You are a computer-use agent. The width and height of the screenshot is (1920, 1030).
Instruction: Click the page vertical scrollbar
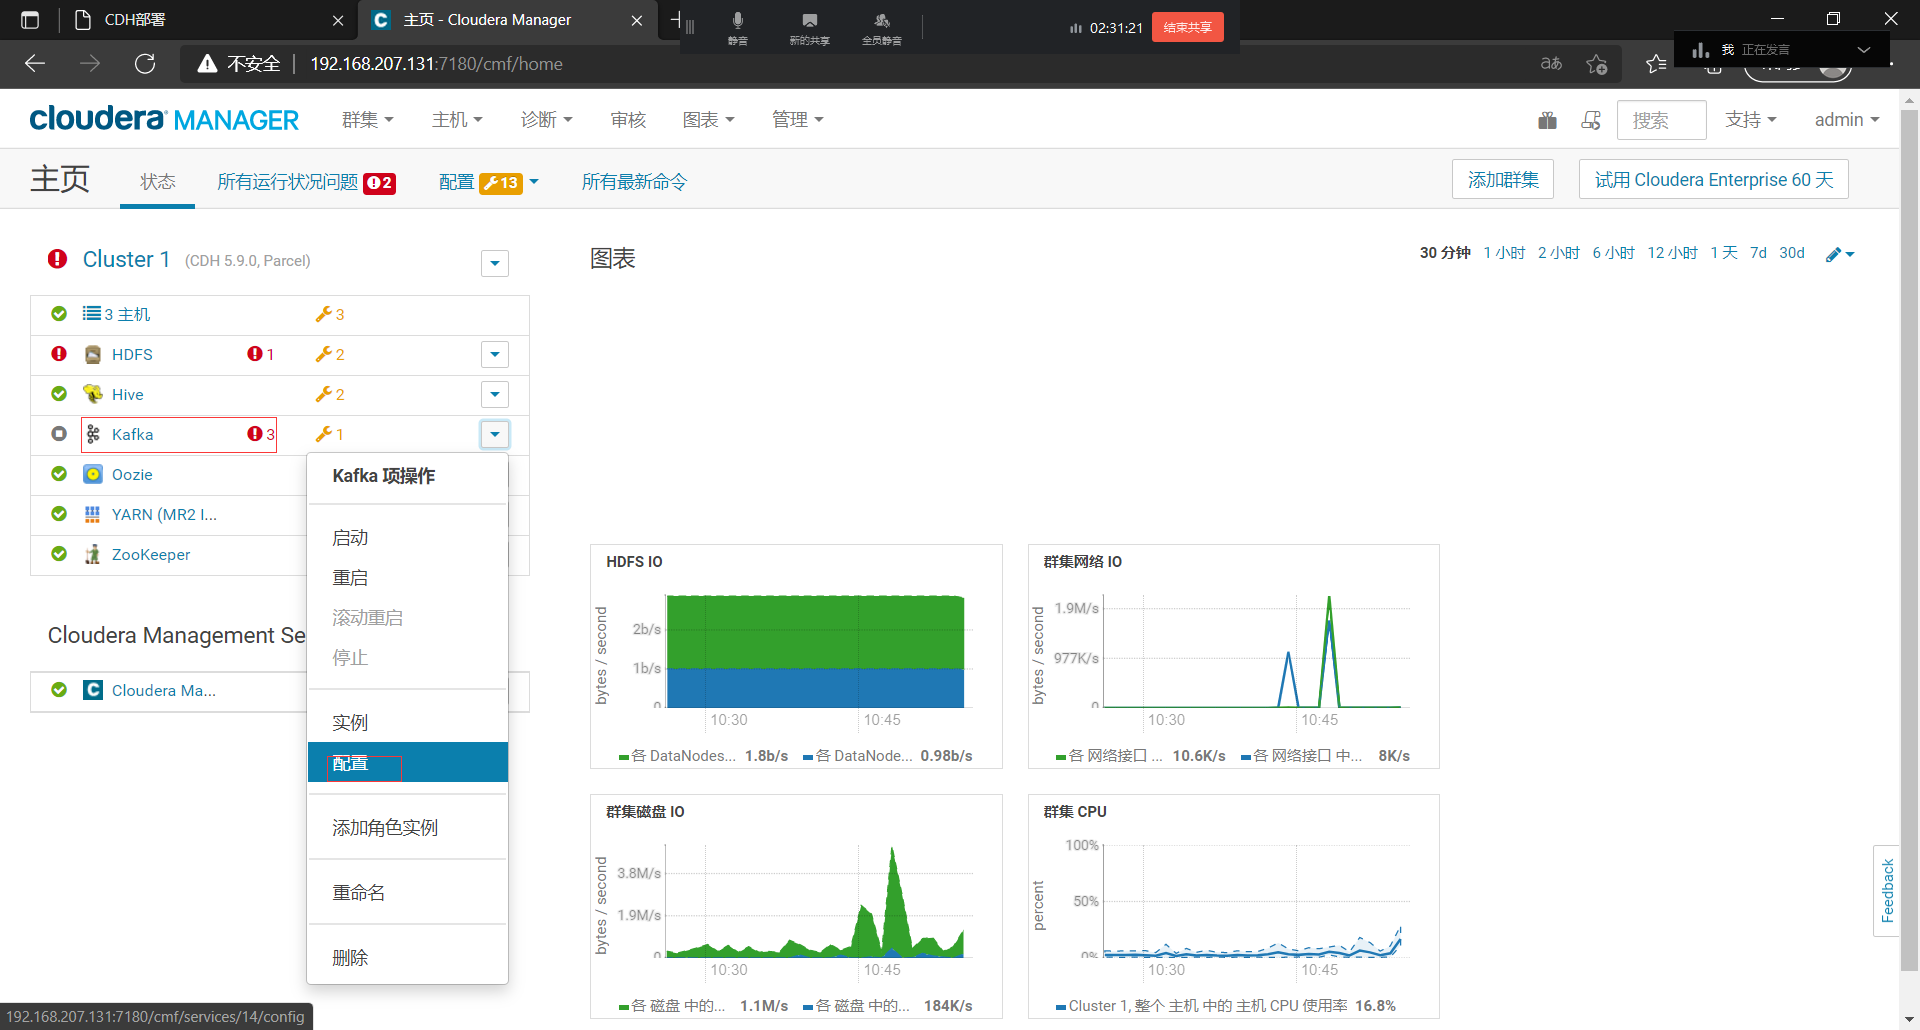[x=1909, y=540]
